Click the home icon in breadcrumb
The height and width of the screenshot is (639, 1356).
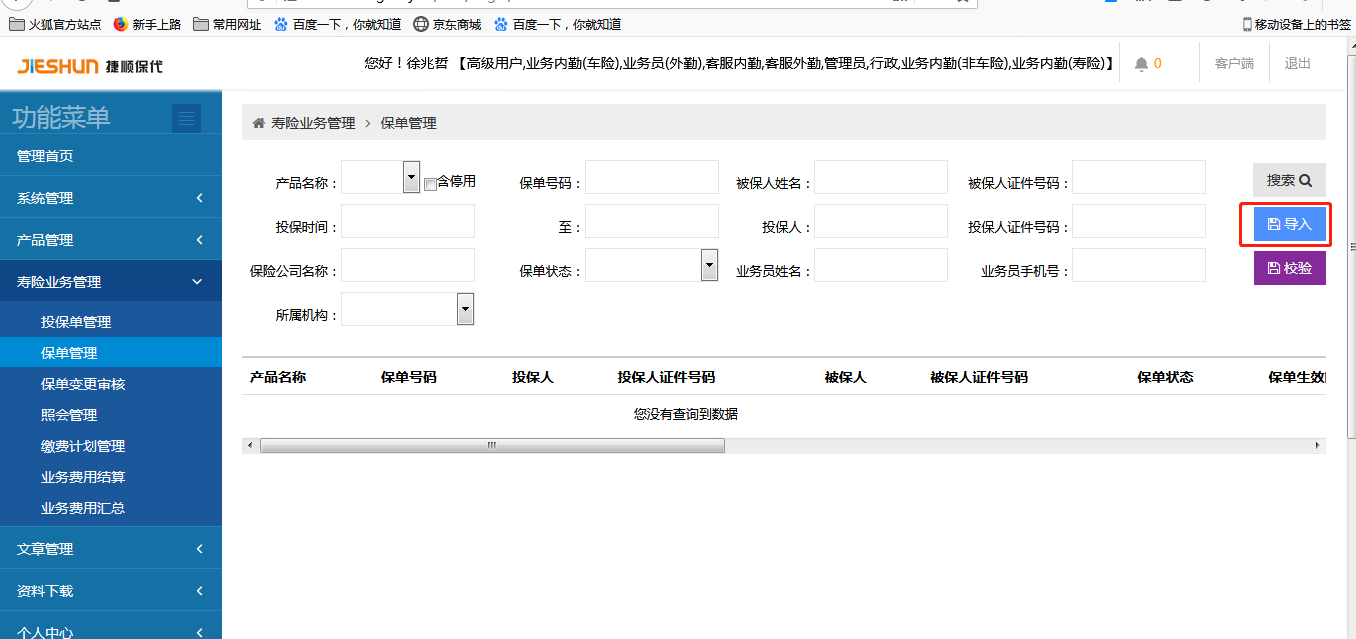point(259,123)
